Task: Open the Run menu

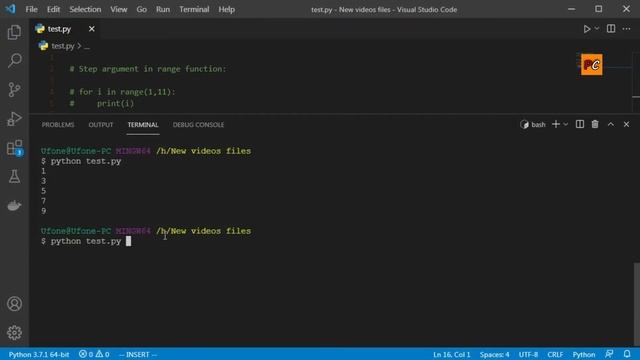Action: point(163,9)
